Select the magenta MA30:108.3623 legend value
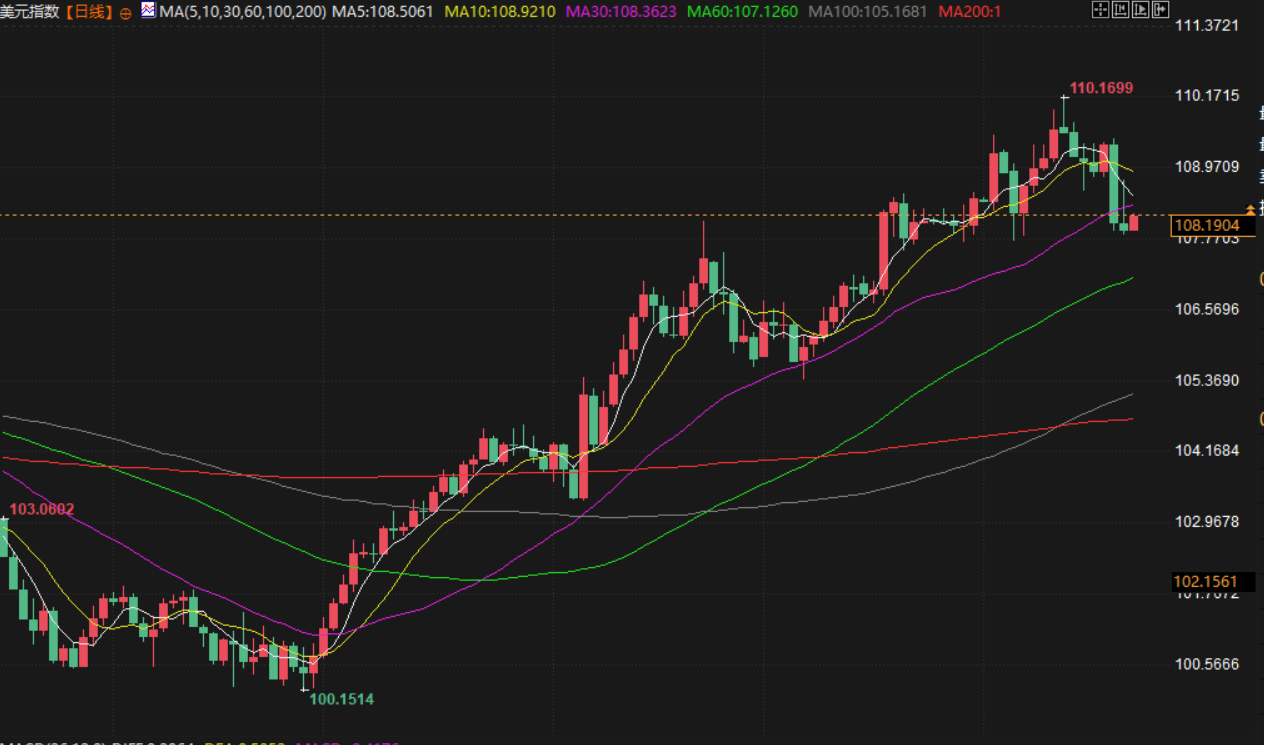Screen dimensions: 1264x745 pos(621,12)
